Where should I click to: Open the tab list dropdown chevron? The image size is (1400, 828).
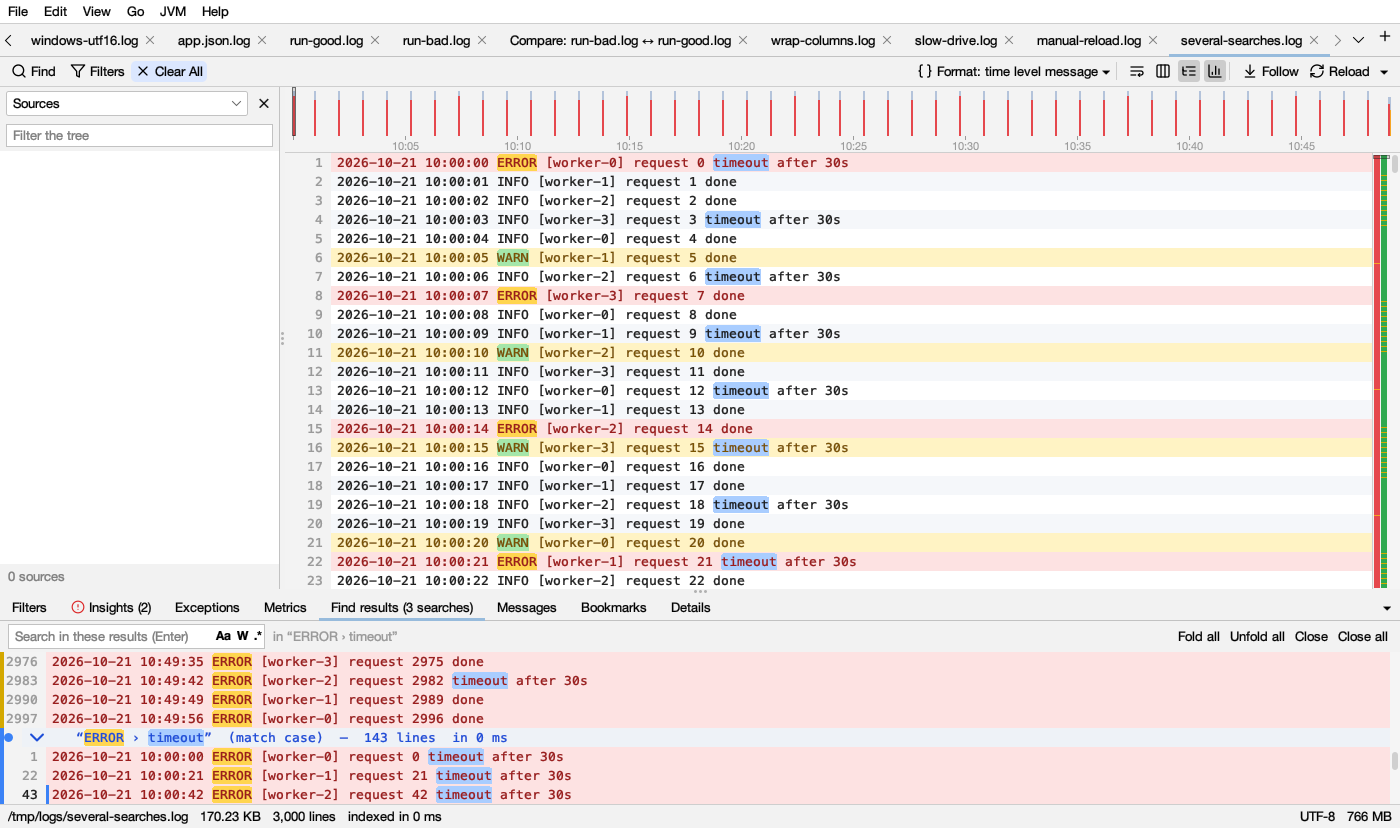pyautogui.click(x=1358, y=40)
